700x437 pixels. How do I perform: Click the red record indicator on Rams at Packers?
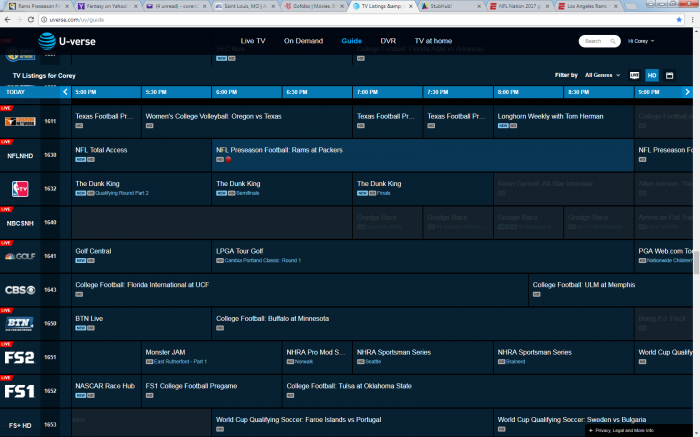(228, 159)
